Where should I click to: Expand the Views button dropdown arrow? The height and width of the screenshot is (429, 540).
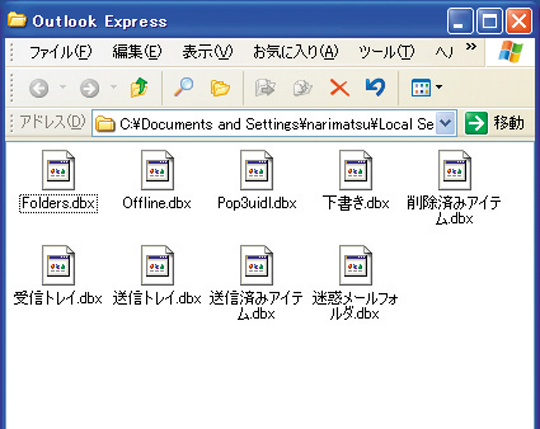[439, 87]
